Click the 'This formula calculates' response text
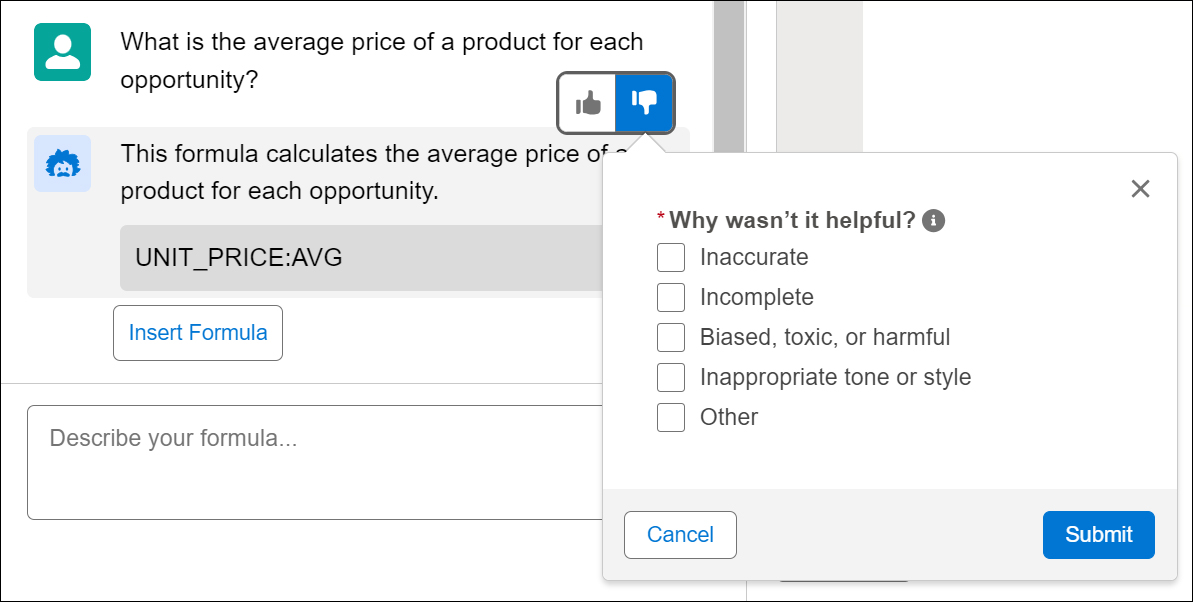This screenshot has width=1193, height=602. 374,172
